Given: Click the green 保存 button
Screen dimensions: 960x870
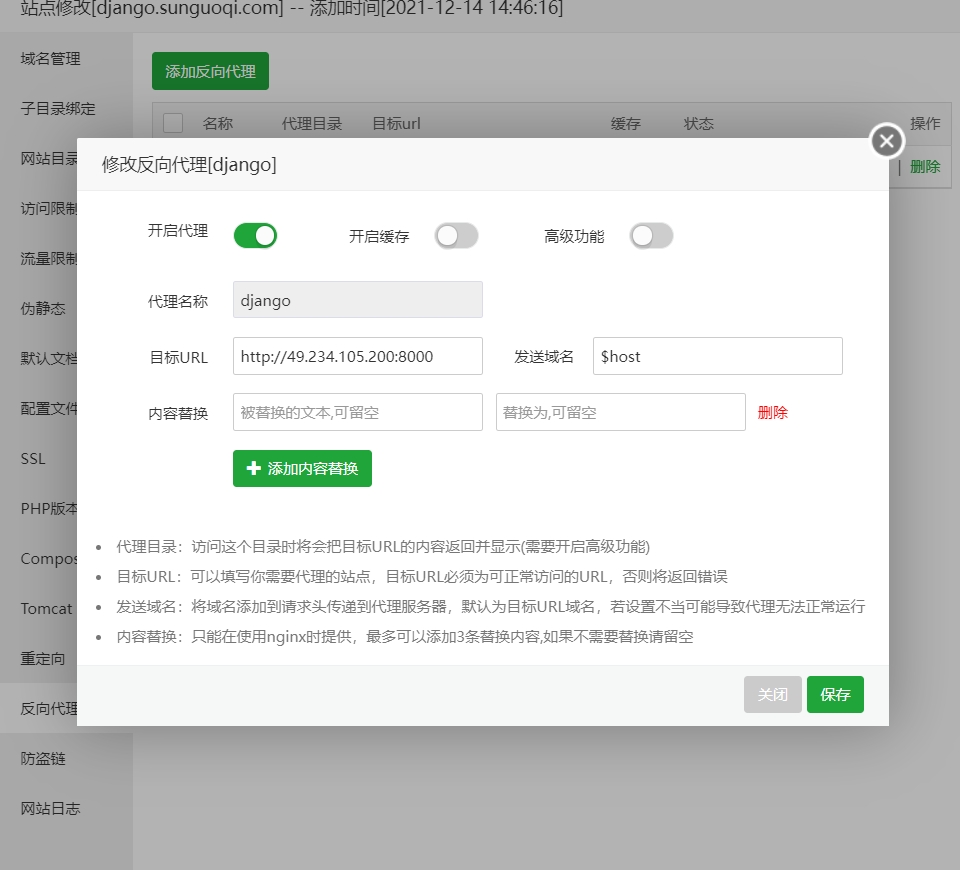Looking at the screenshot, I should [x=835, y=694].
